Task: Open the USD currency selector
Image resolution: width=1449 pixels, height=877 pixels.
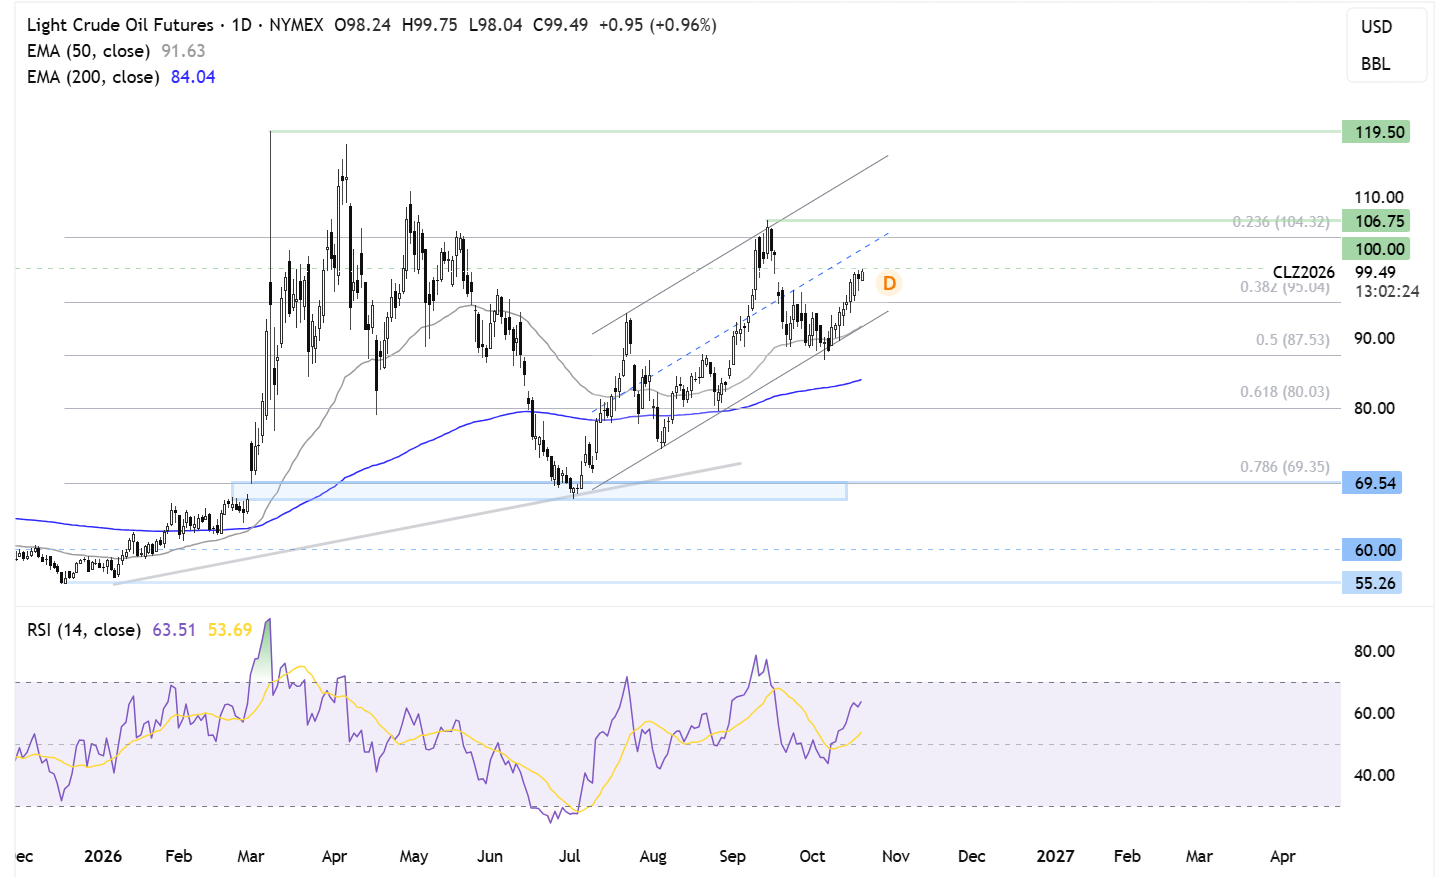Action: pyautogui.click(x=1376, y=27)
